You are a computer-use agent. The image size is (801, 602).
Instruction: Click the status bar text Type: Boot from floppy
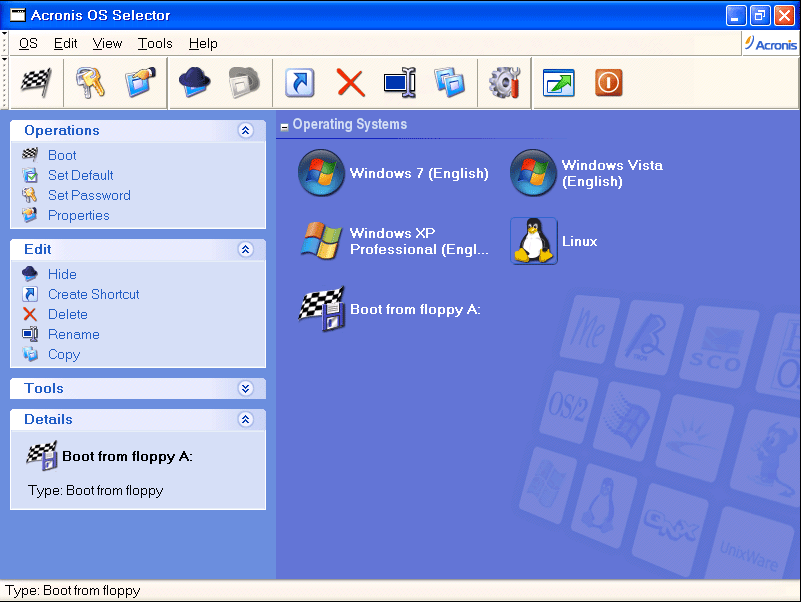click(x=73, y=590)
